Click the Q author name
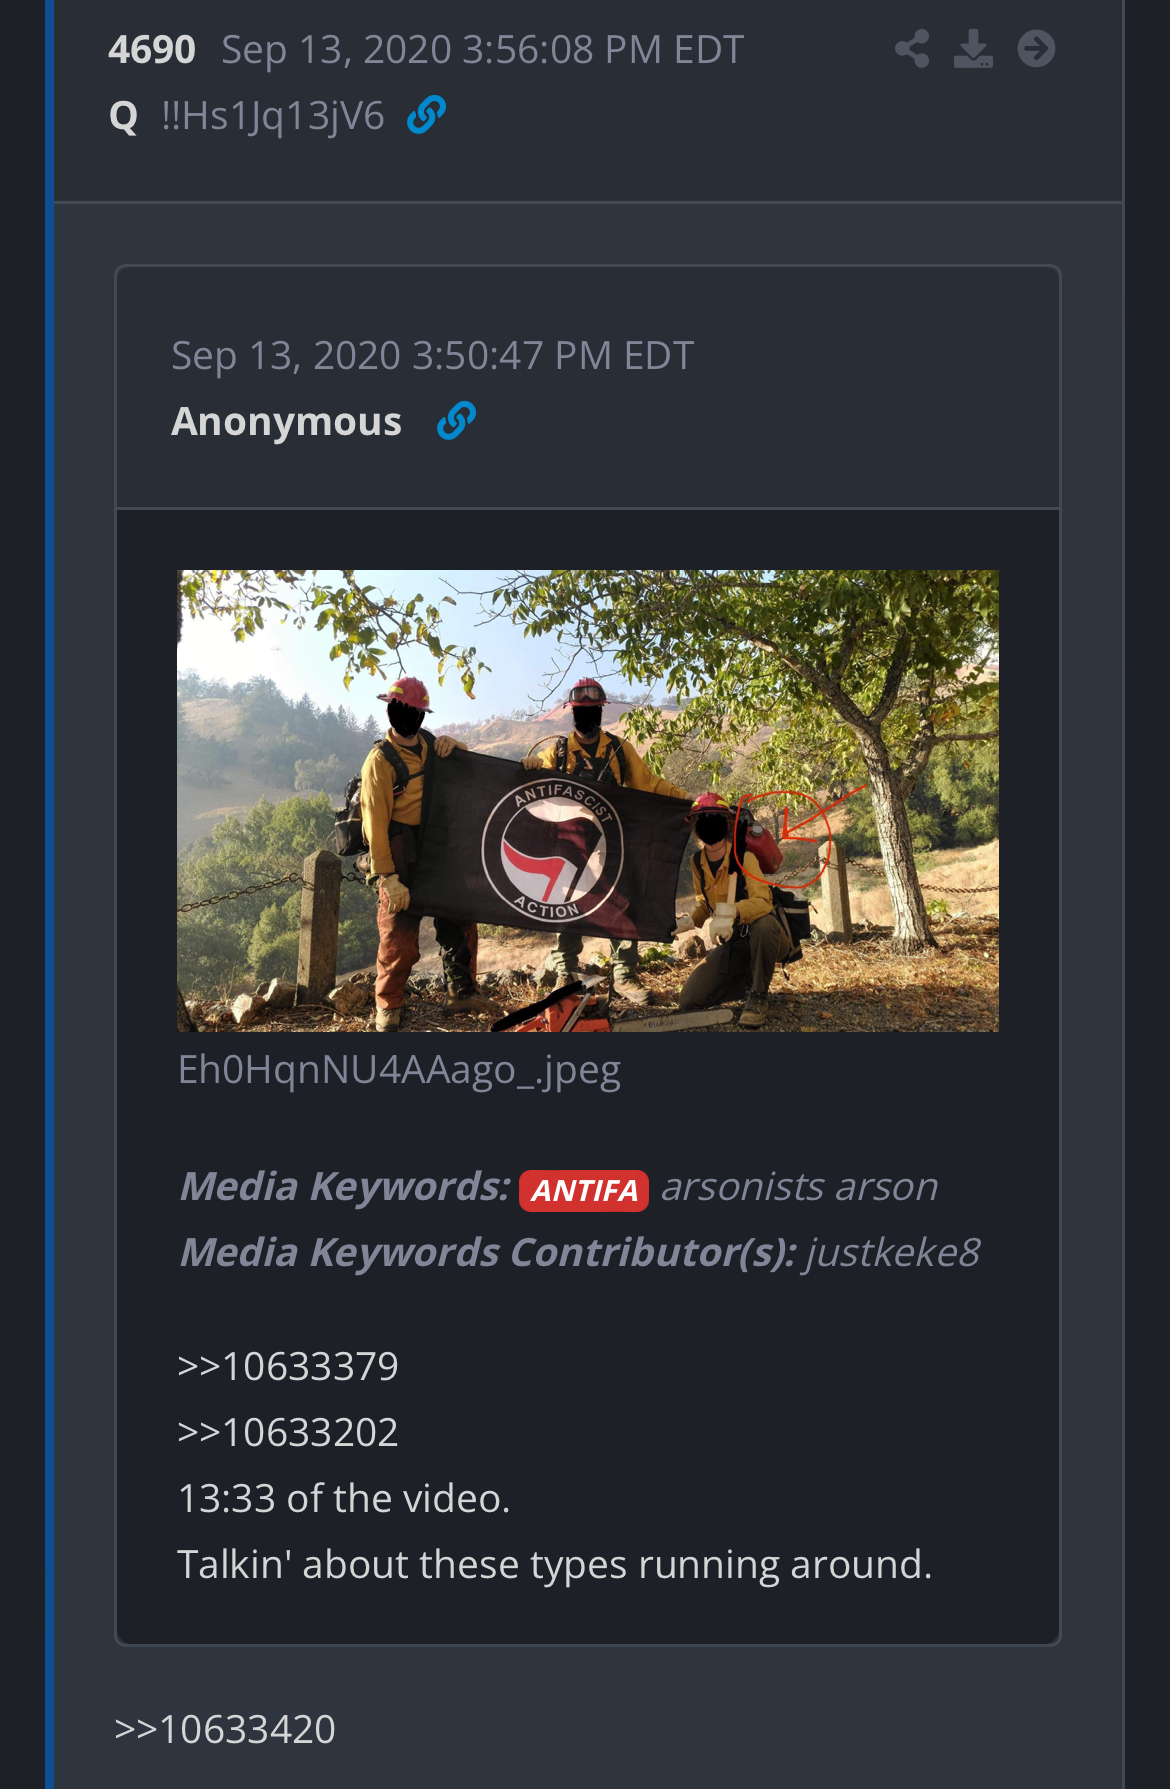The image size is (1170, 1789). click(123, 116)
